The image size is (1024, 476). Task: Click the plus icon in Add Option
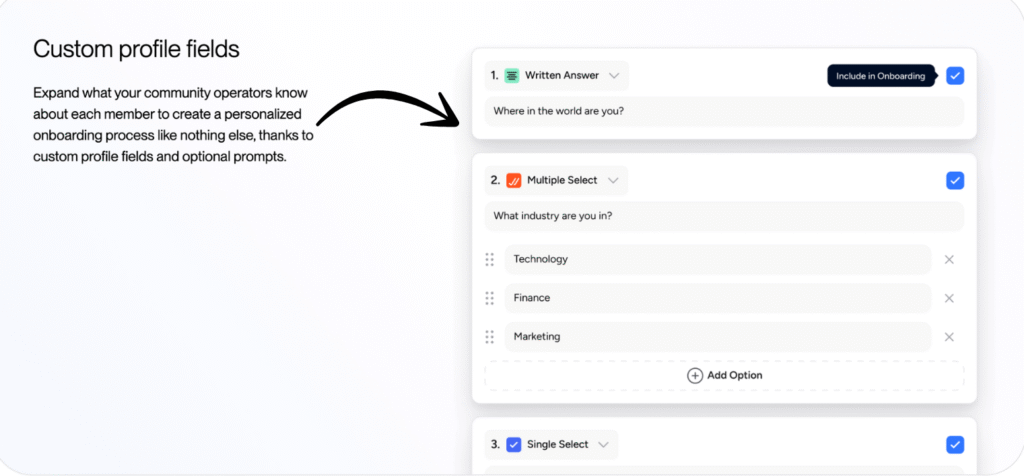695,376
